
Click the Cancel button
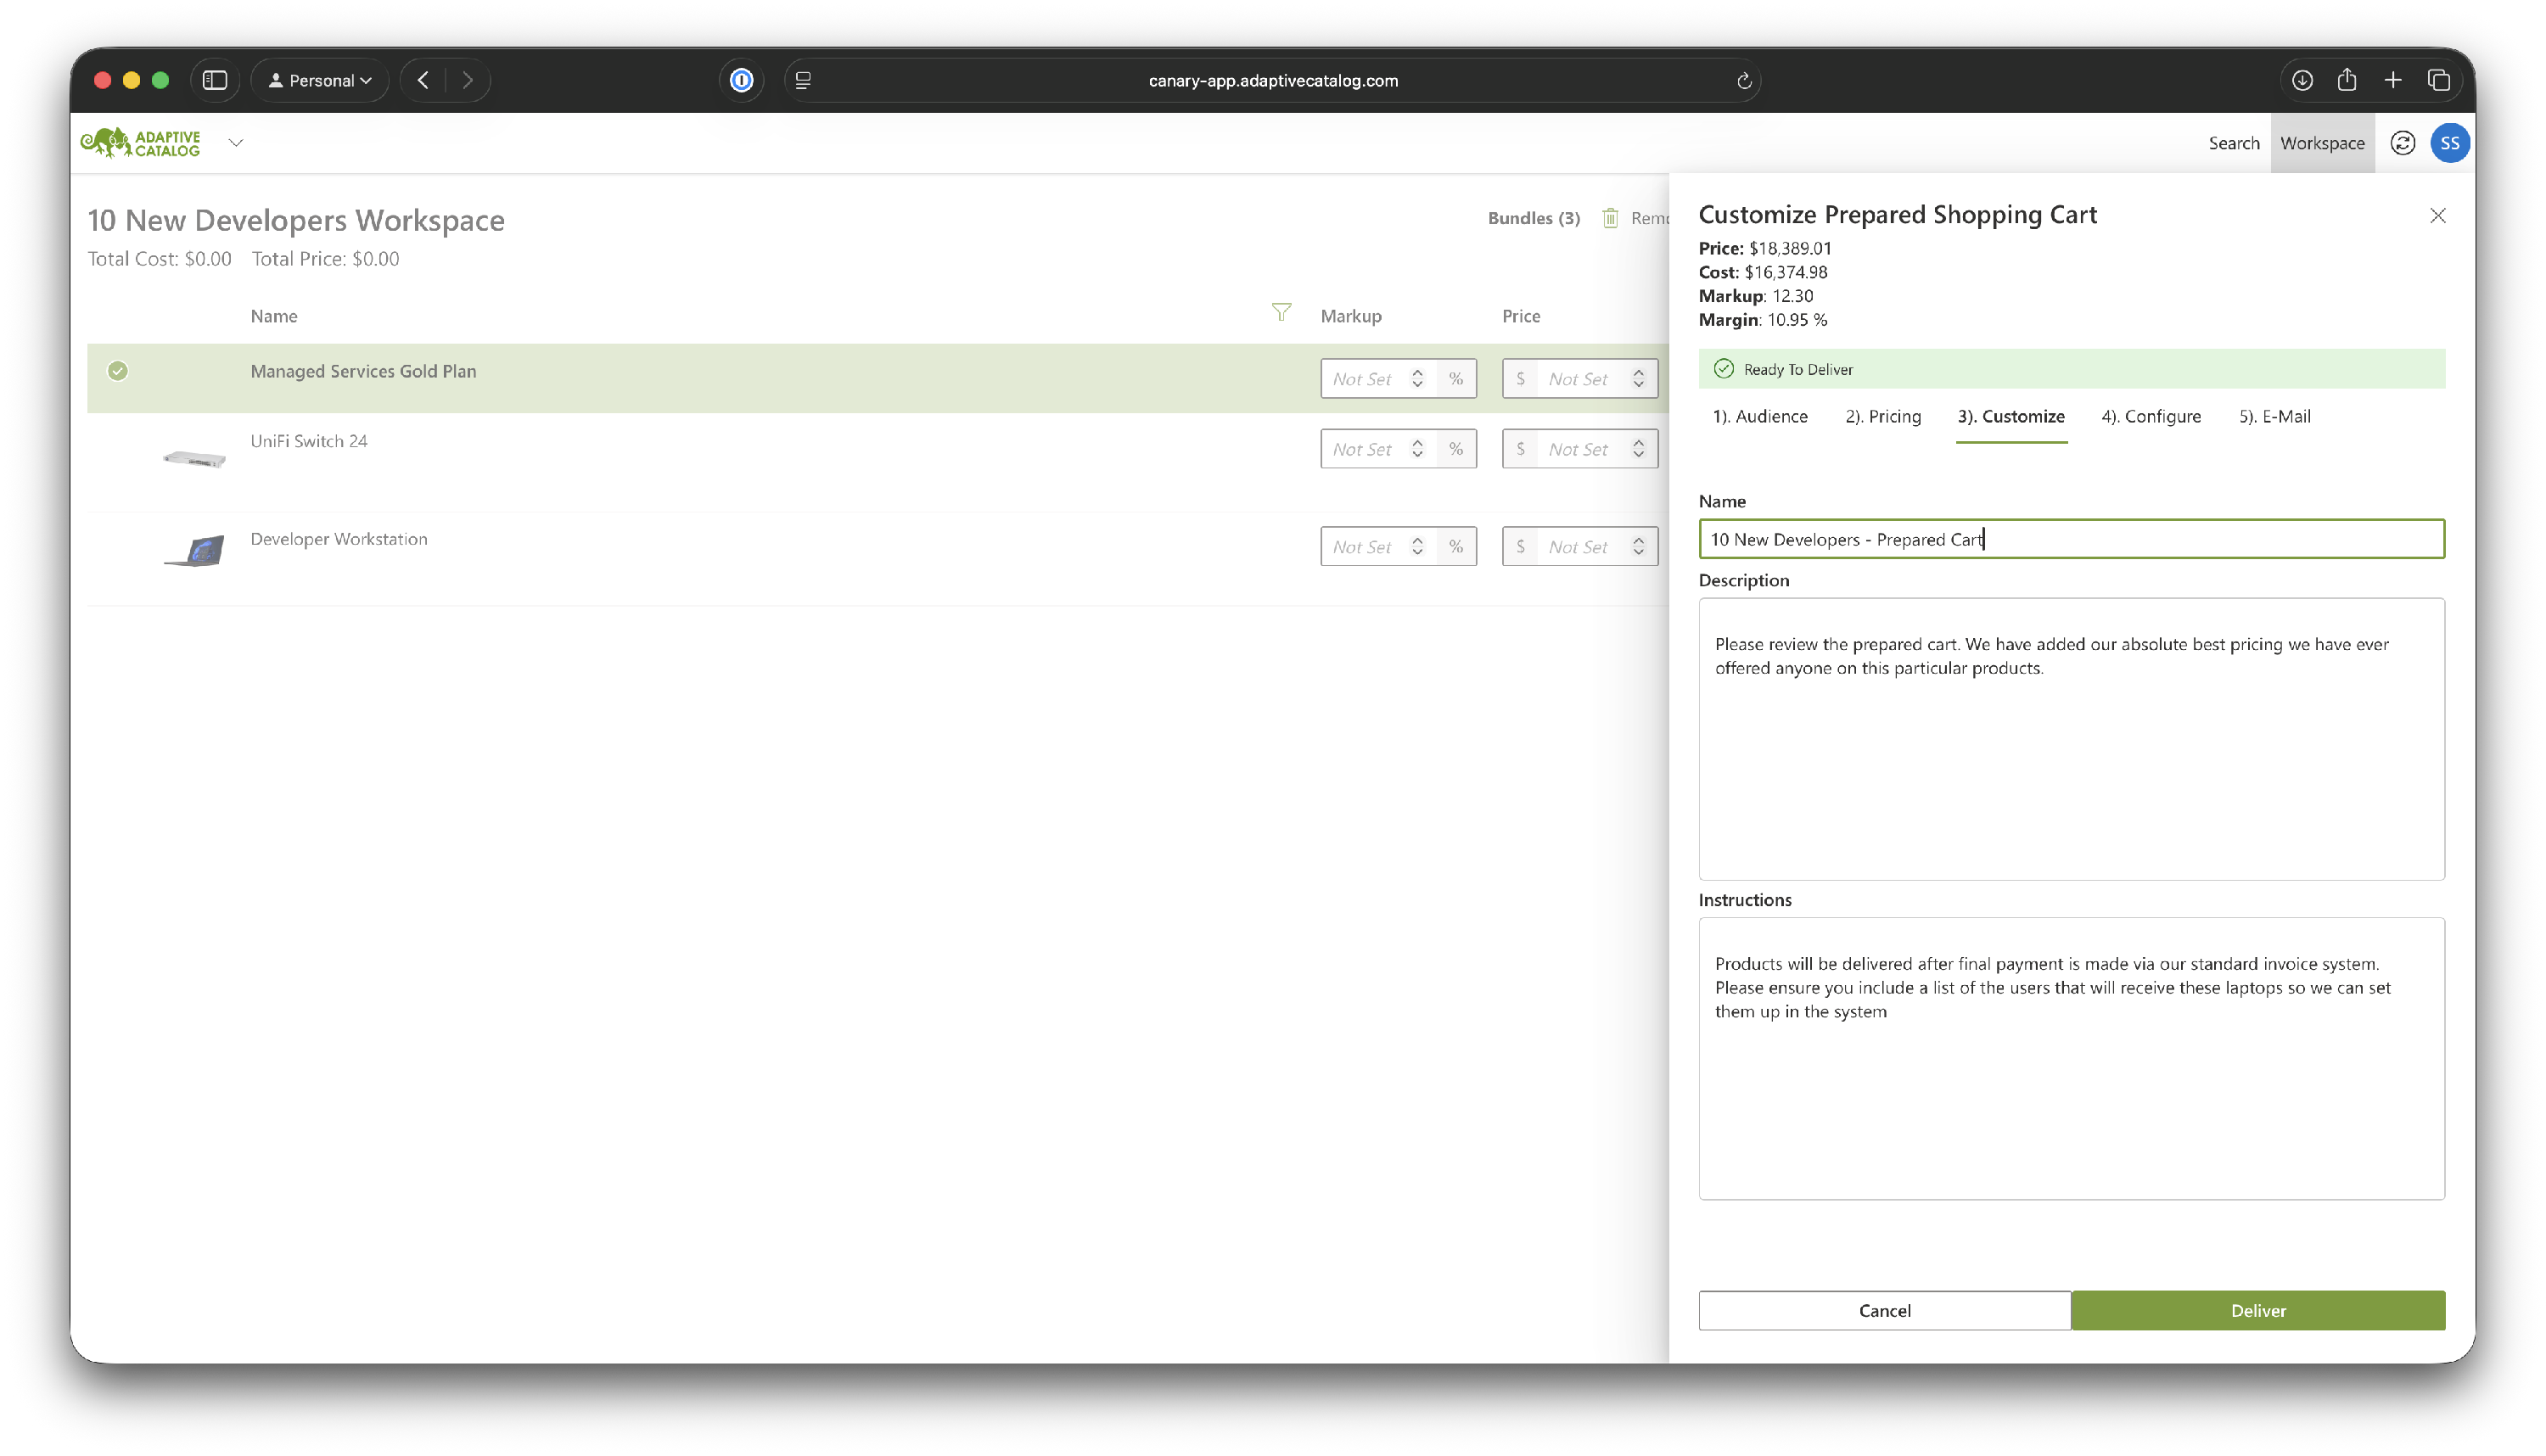1884,1311
